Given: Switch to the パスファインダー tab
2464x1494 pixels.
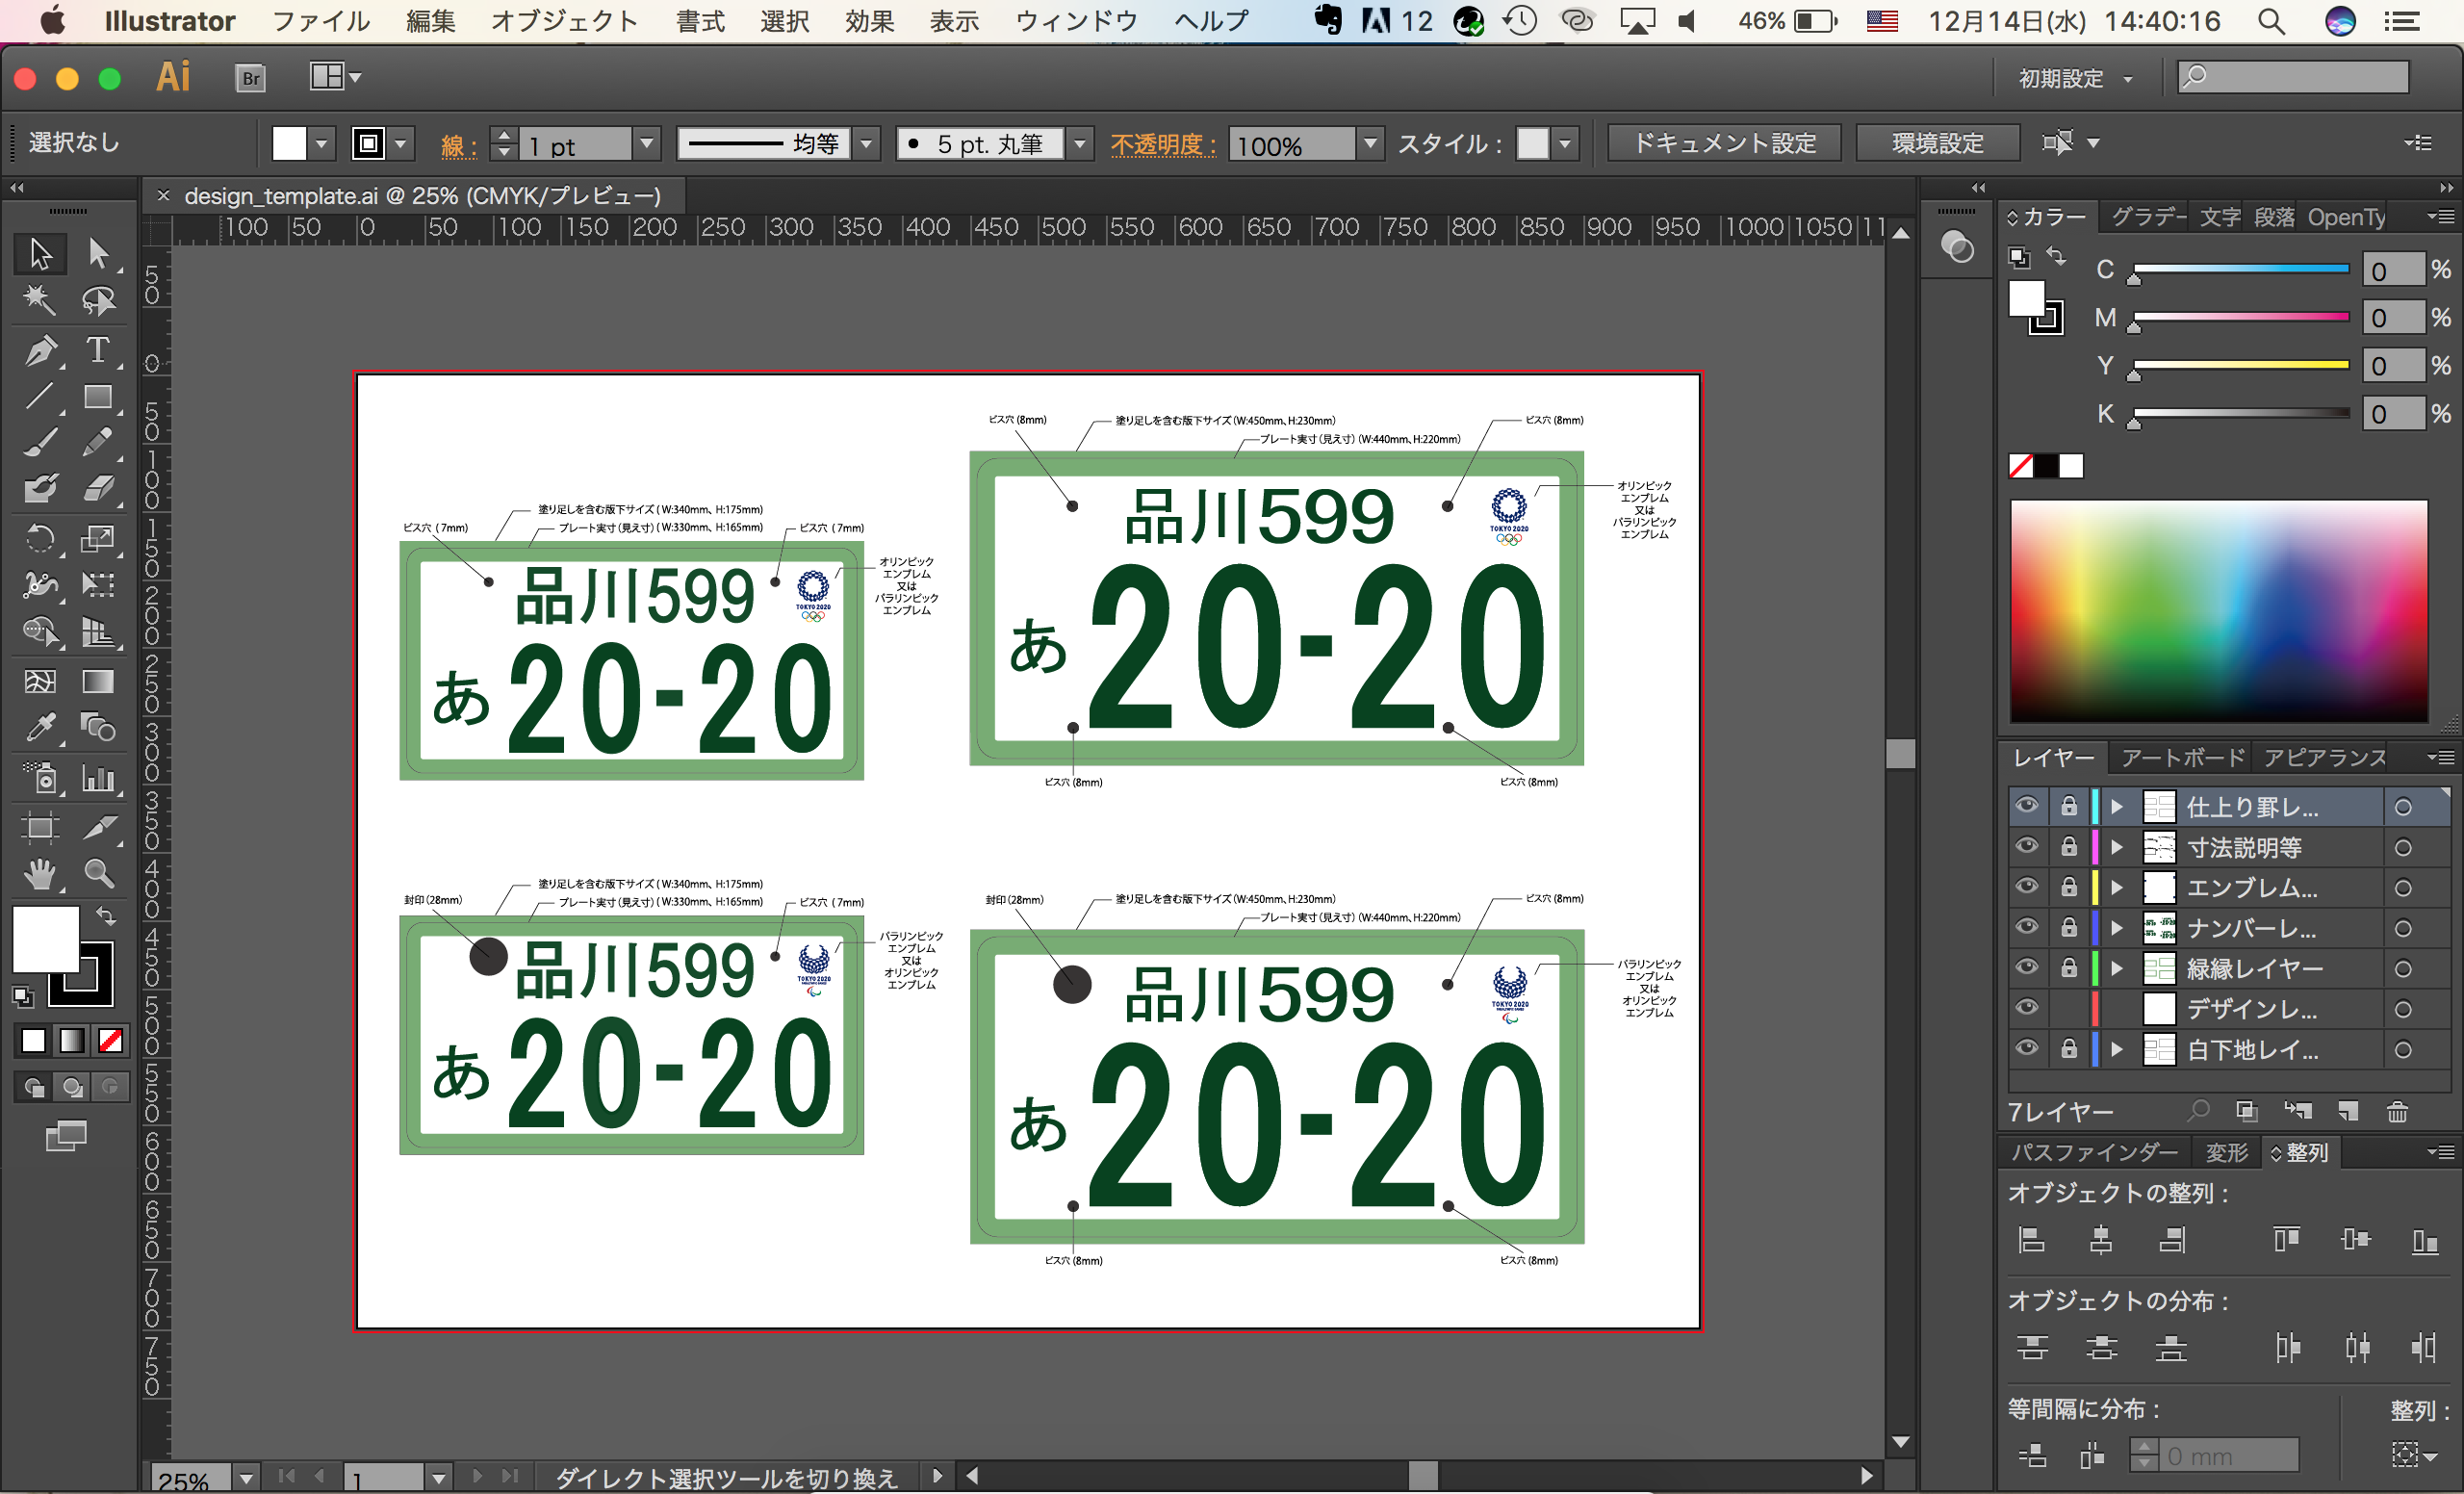Looking at the screenshot, I should 2094,1152.
